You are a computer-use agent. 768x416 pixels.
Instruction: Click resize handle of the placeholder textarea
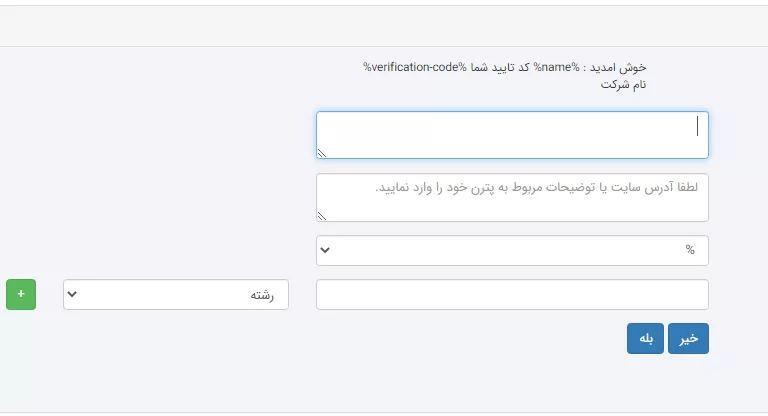(x=322, y=216)
